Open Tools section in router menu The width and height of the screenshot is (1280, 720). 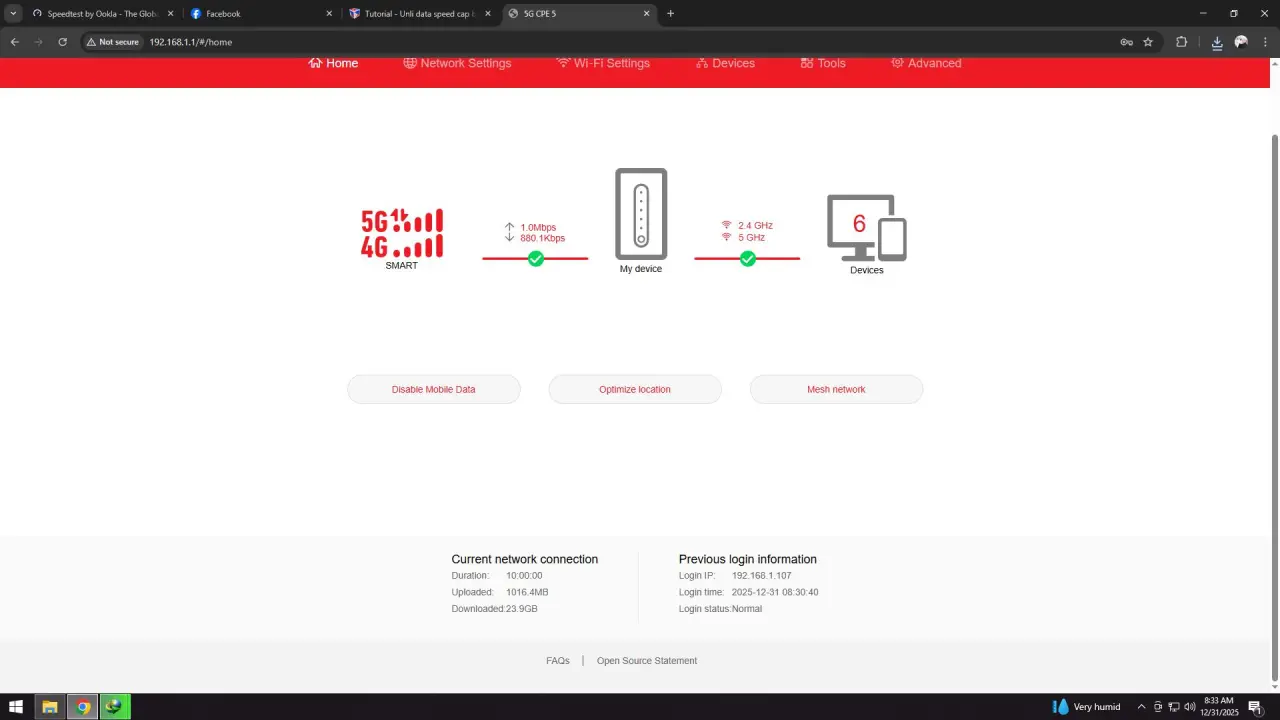[x=823, y=63]
